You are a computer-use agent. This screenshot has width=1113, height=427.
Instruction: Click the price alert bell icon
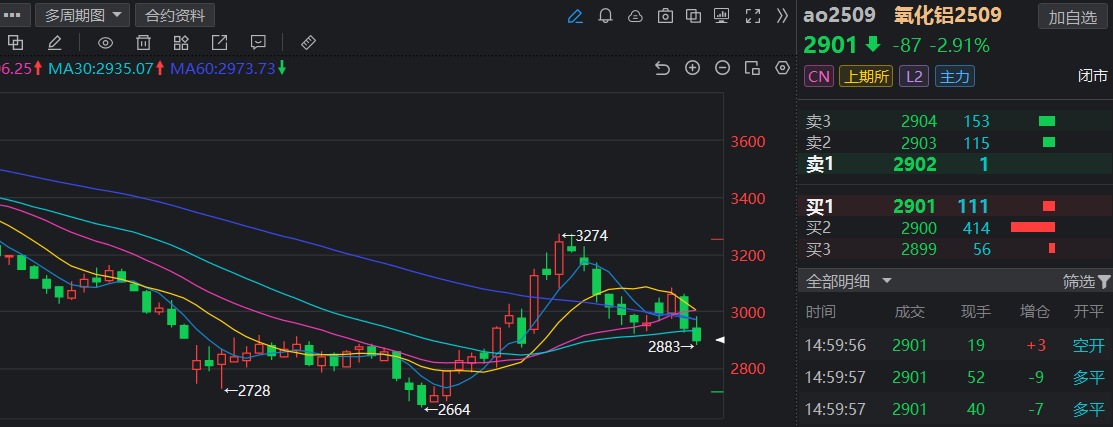[x=605, y=16]
